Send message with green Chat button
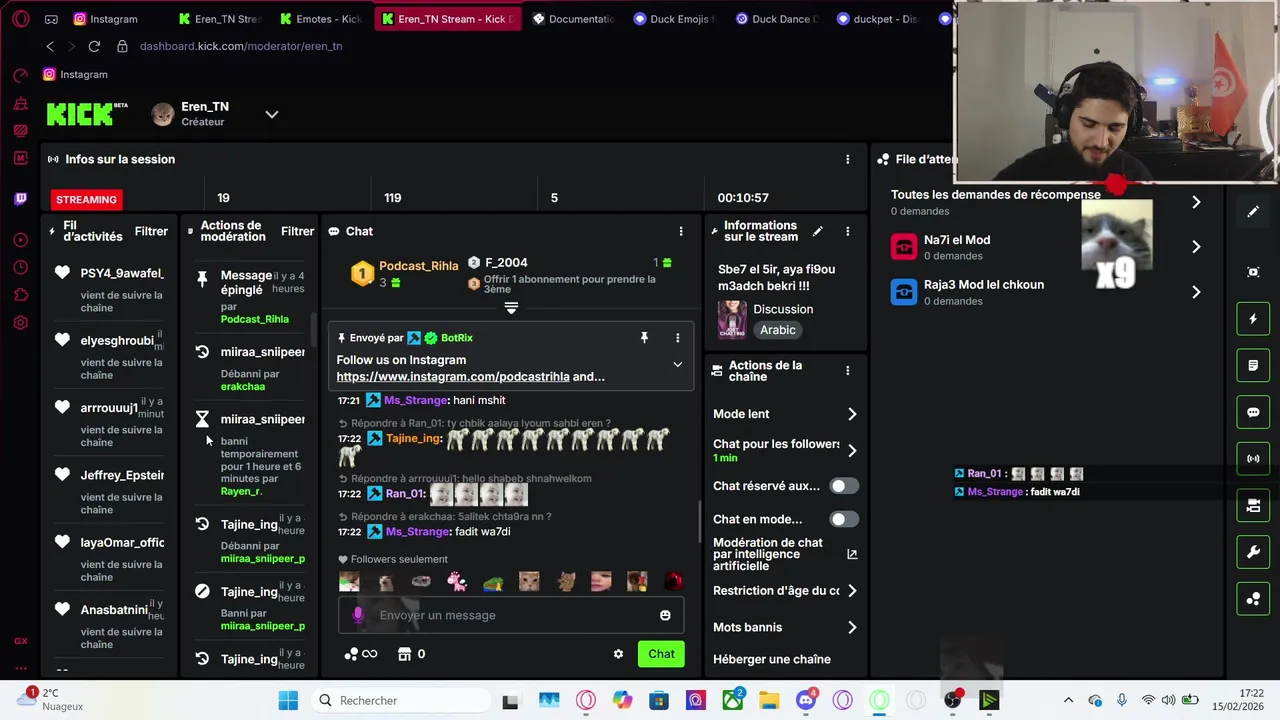The height and width of the screenshot is (720, 1280). pyautogui.click(x=661, y=654)
